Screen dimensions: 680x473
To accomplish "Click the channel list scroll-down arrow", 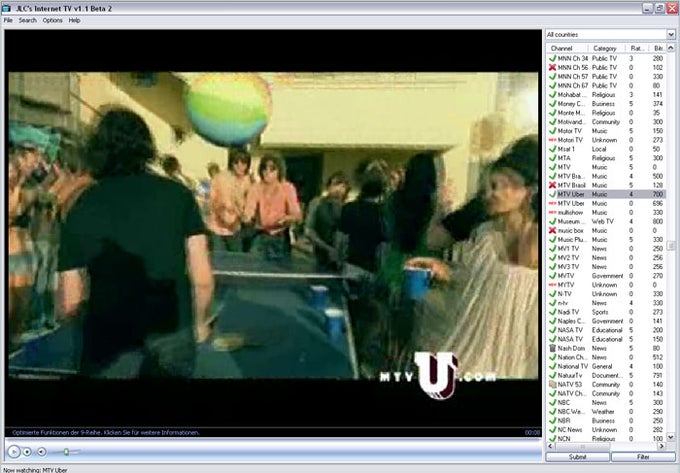I will click(671, 437).
